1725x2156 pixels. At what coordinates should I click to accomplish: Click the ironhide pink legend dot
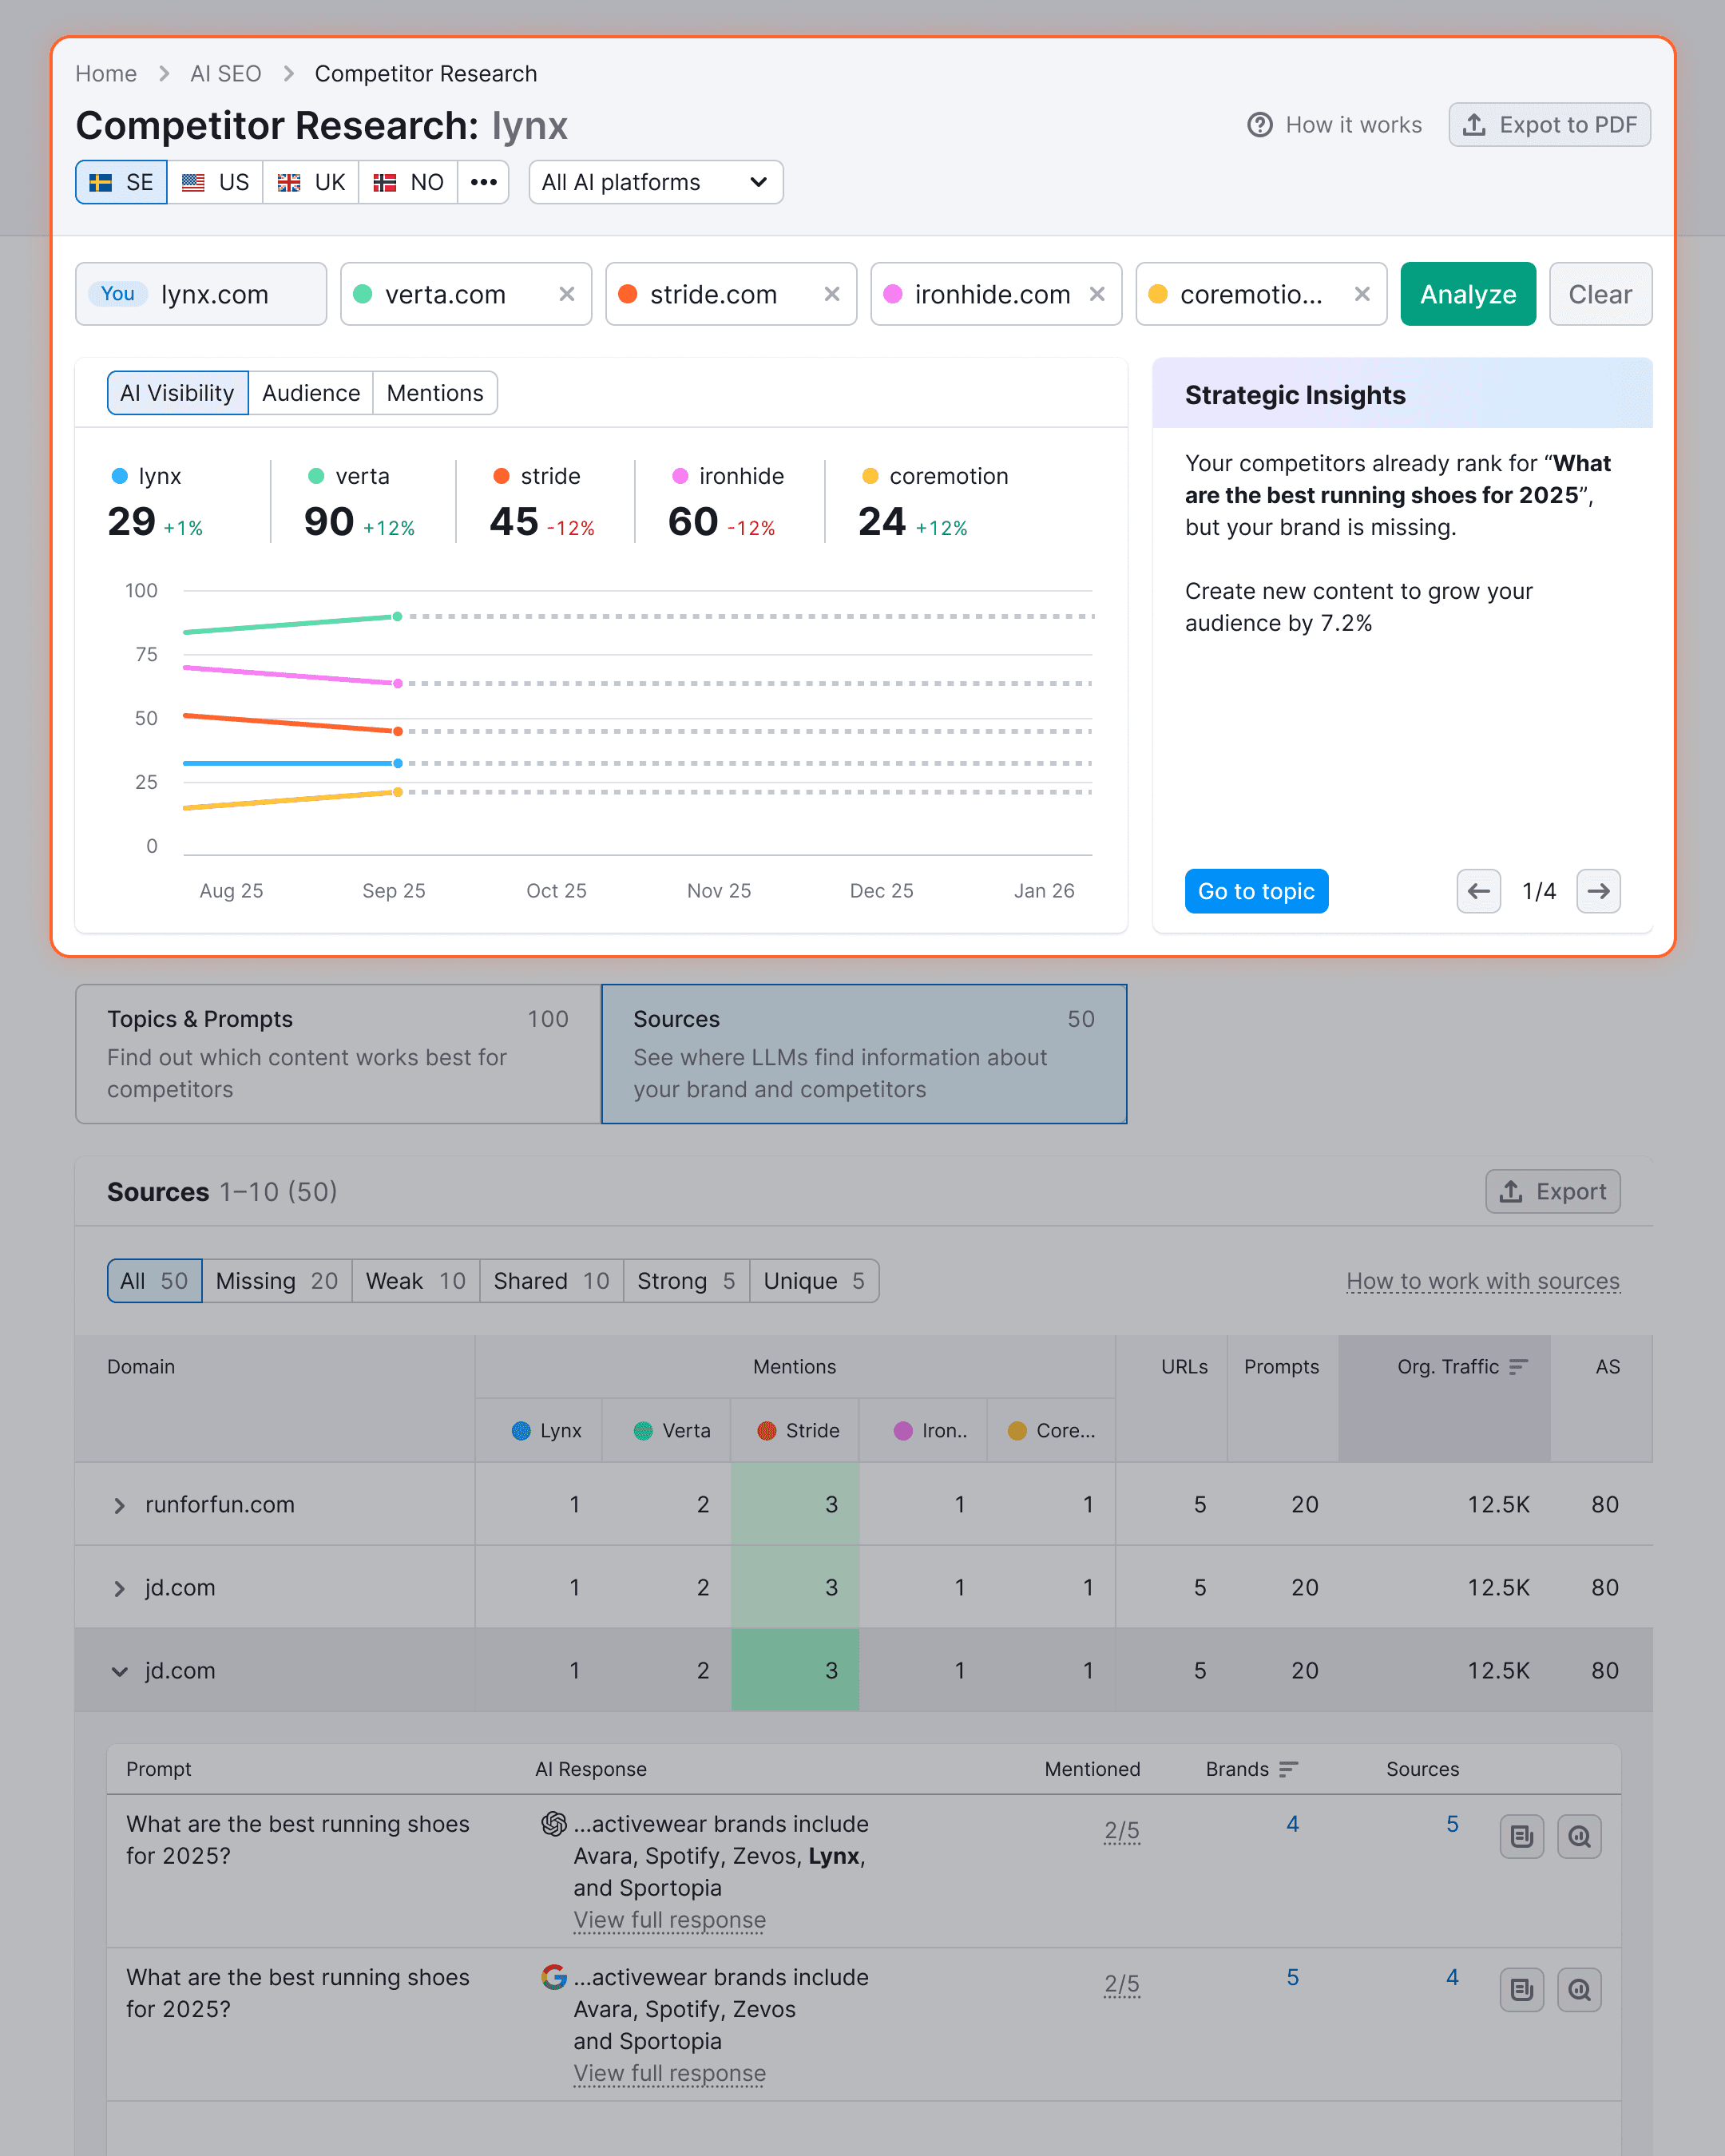click(680, 476)
